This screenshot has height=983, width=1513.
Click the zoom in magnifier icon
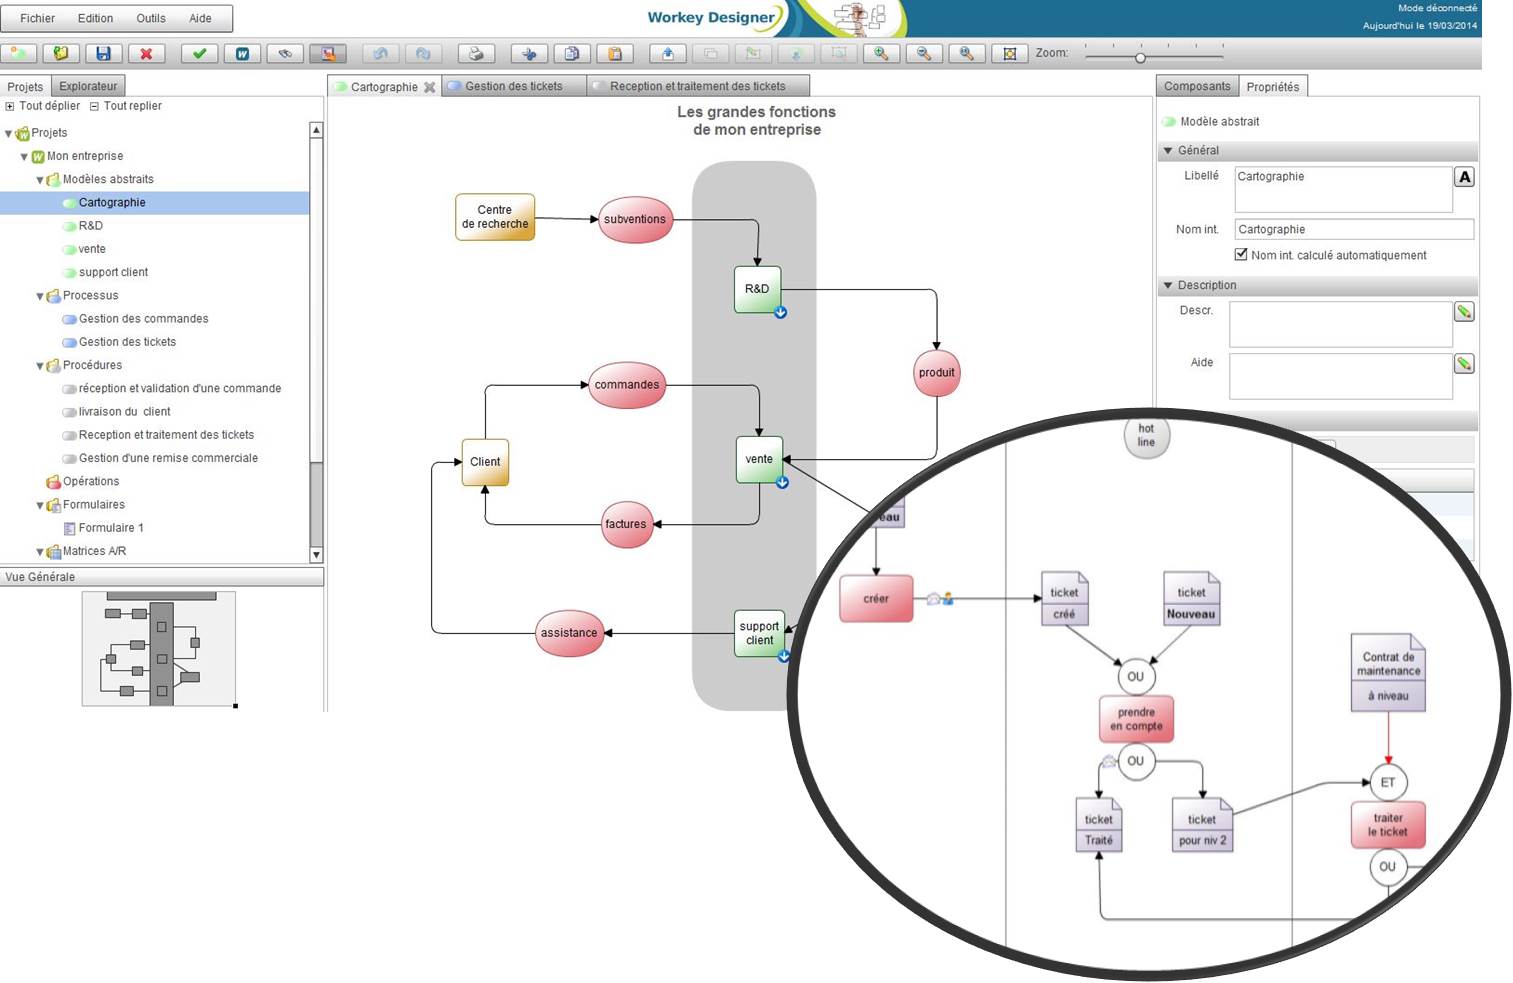click(881, 53)
